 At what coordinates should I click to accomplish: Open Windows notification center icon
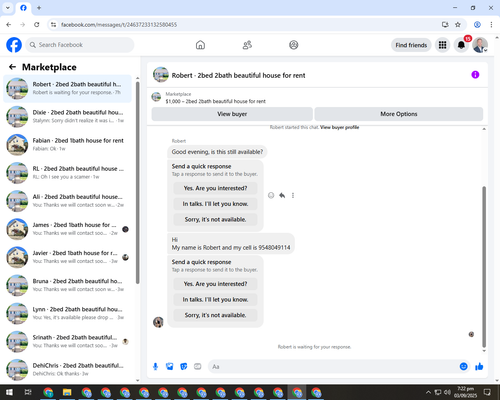point(487,392)
